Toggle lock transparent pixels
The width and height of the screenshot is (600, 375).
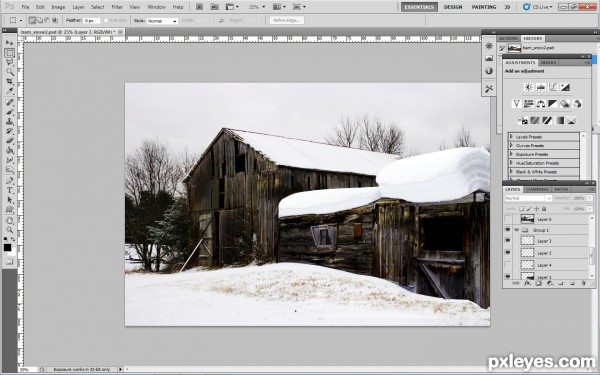coord(522,209)
